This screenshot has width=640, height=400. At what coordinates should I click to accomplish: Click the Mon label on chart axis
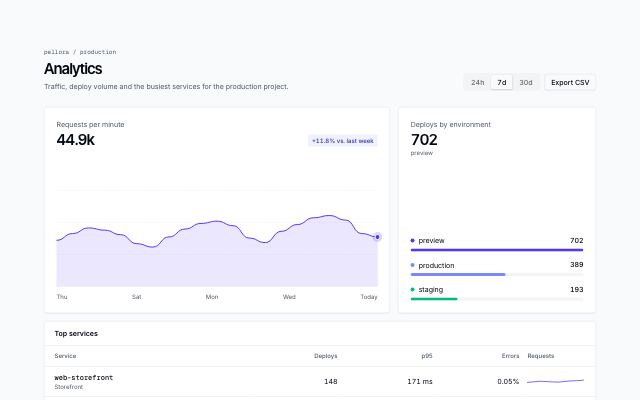pos(212,297)
